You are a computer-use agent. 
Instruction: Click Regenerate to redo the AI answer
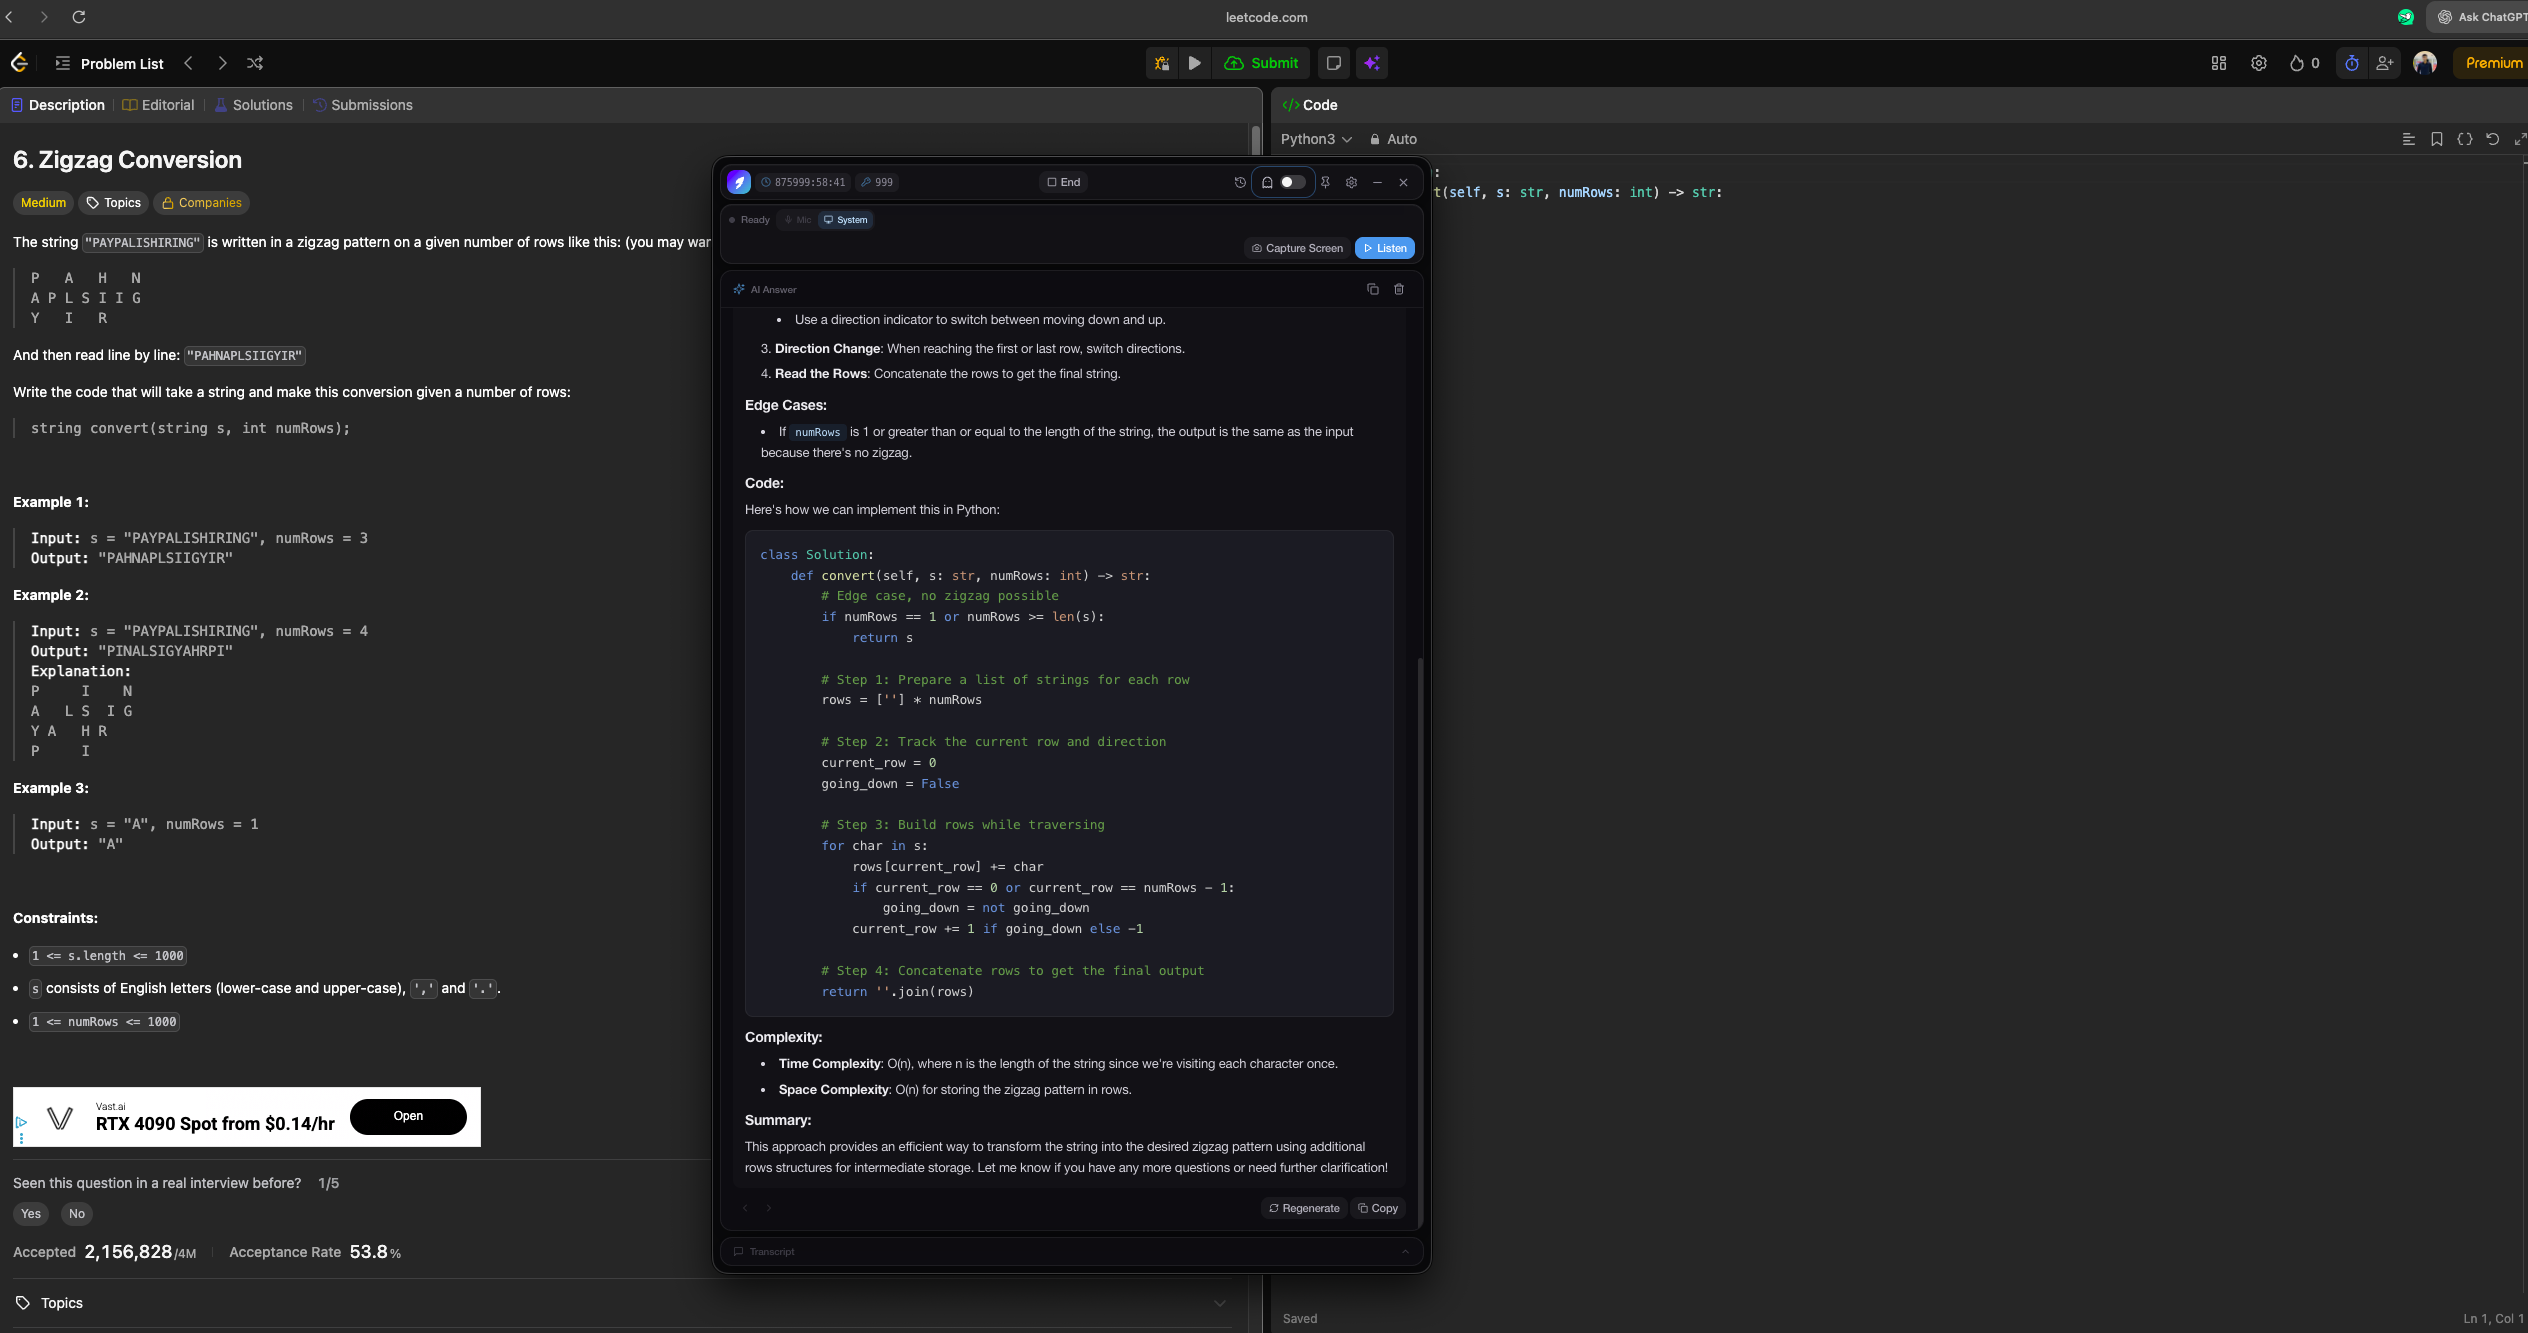point(1304,1208)
